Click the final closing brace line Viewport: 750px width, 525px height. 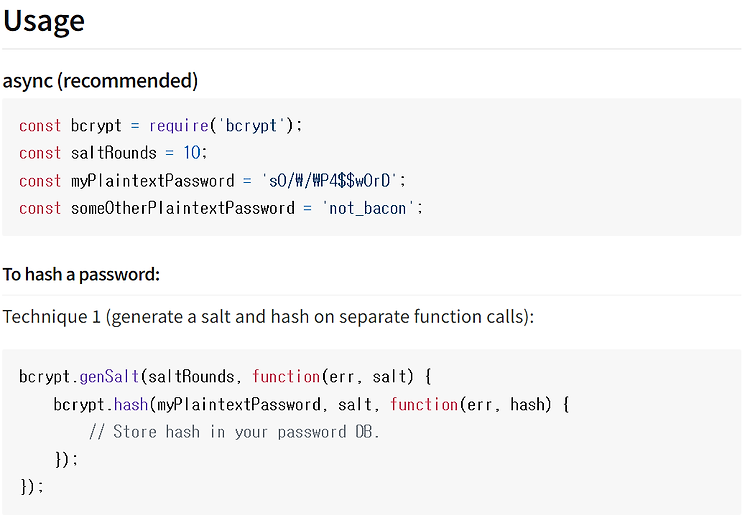coord(32,487)
